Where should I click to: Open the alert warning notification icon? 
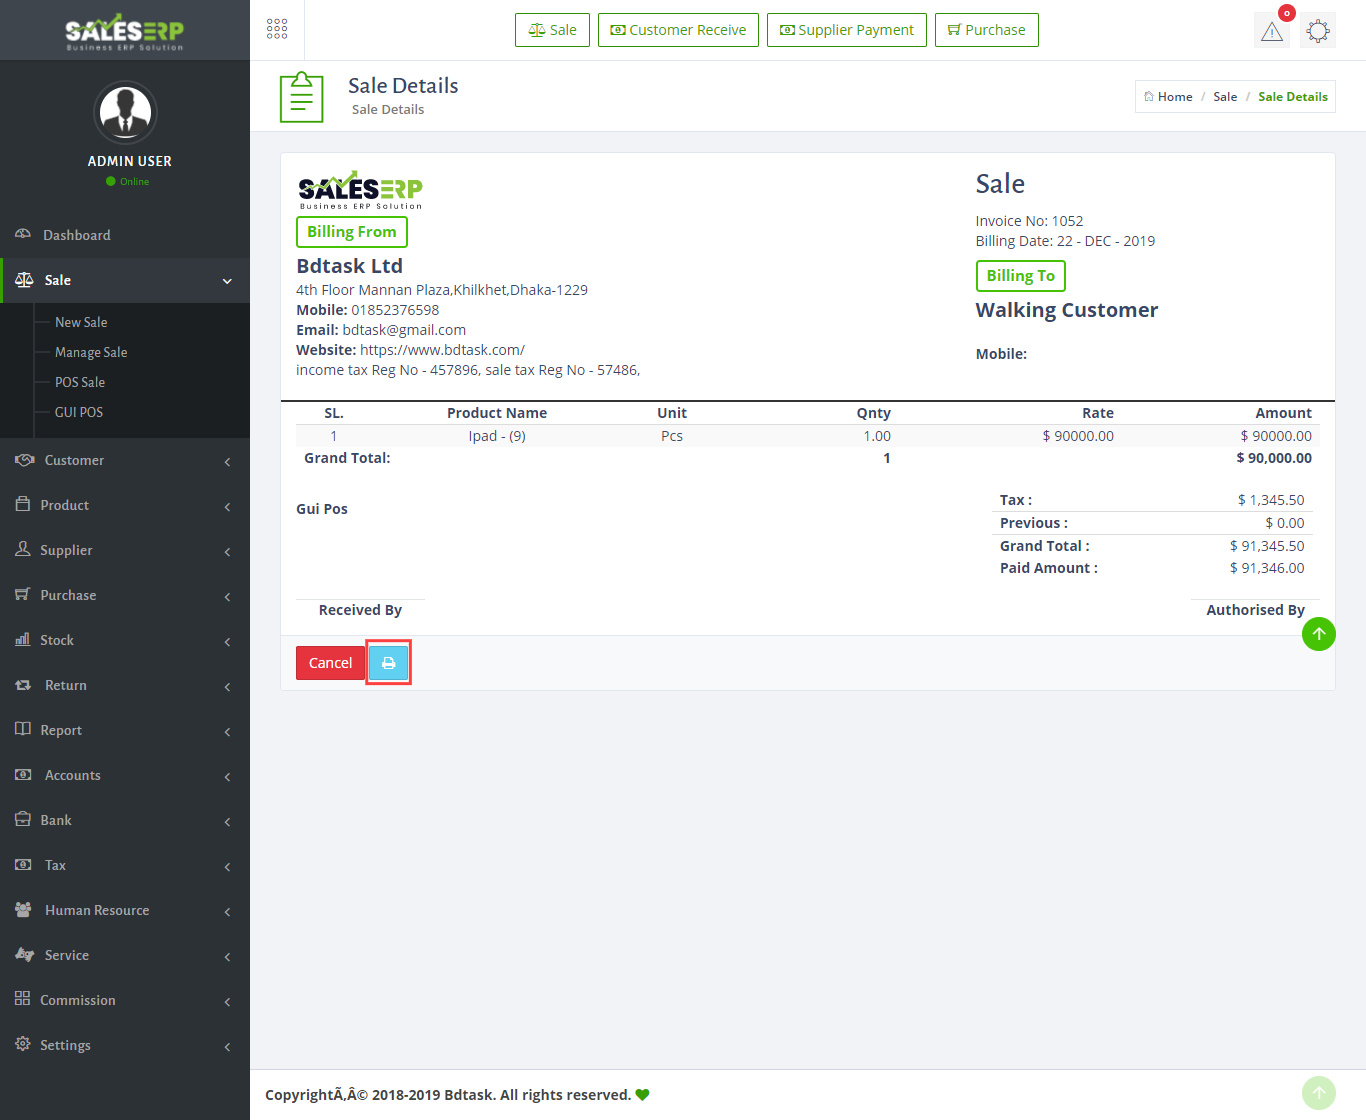tap(1272, 31)
